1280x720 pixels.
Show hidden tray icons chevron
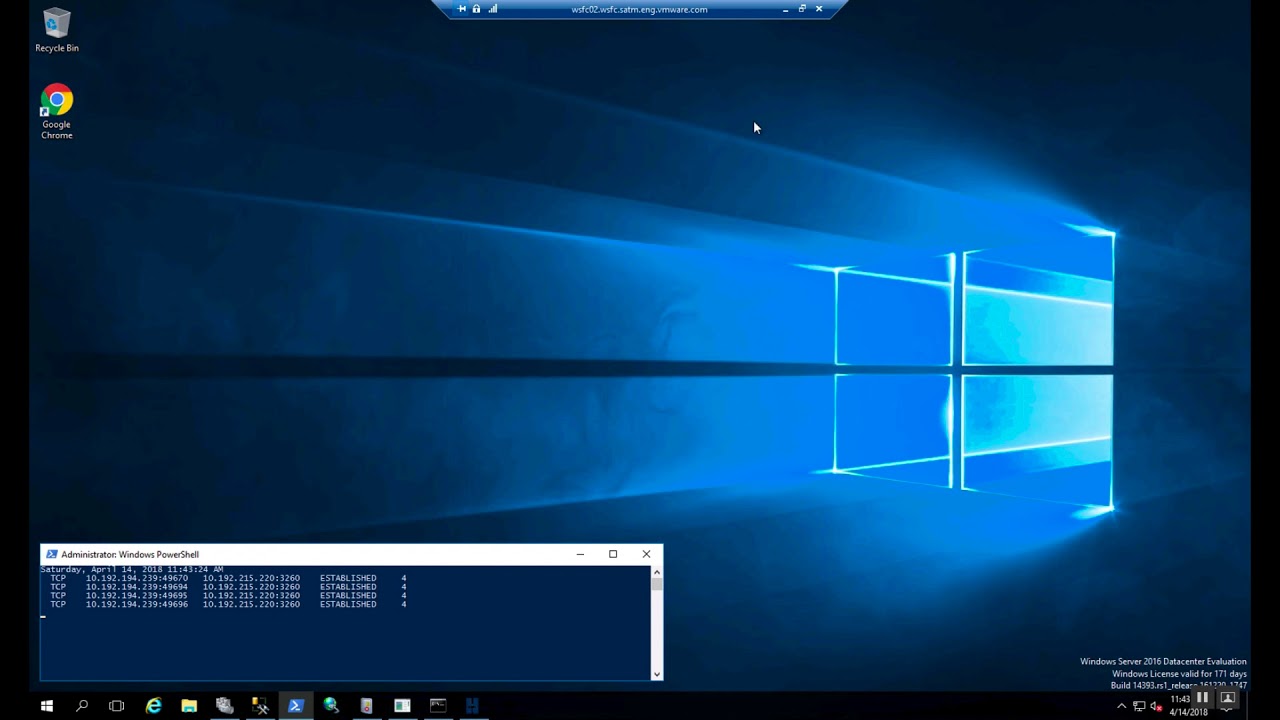(1121, 707)
